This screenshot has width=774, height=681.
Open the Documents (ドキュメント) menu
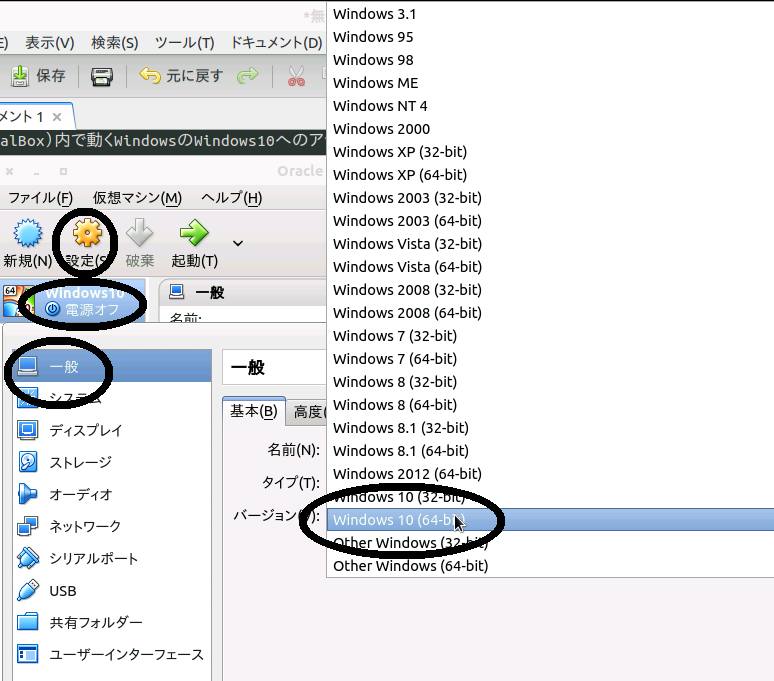(276, 43)
